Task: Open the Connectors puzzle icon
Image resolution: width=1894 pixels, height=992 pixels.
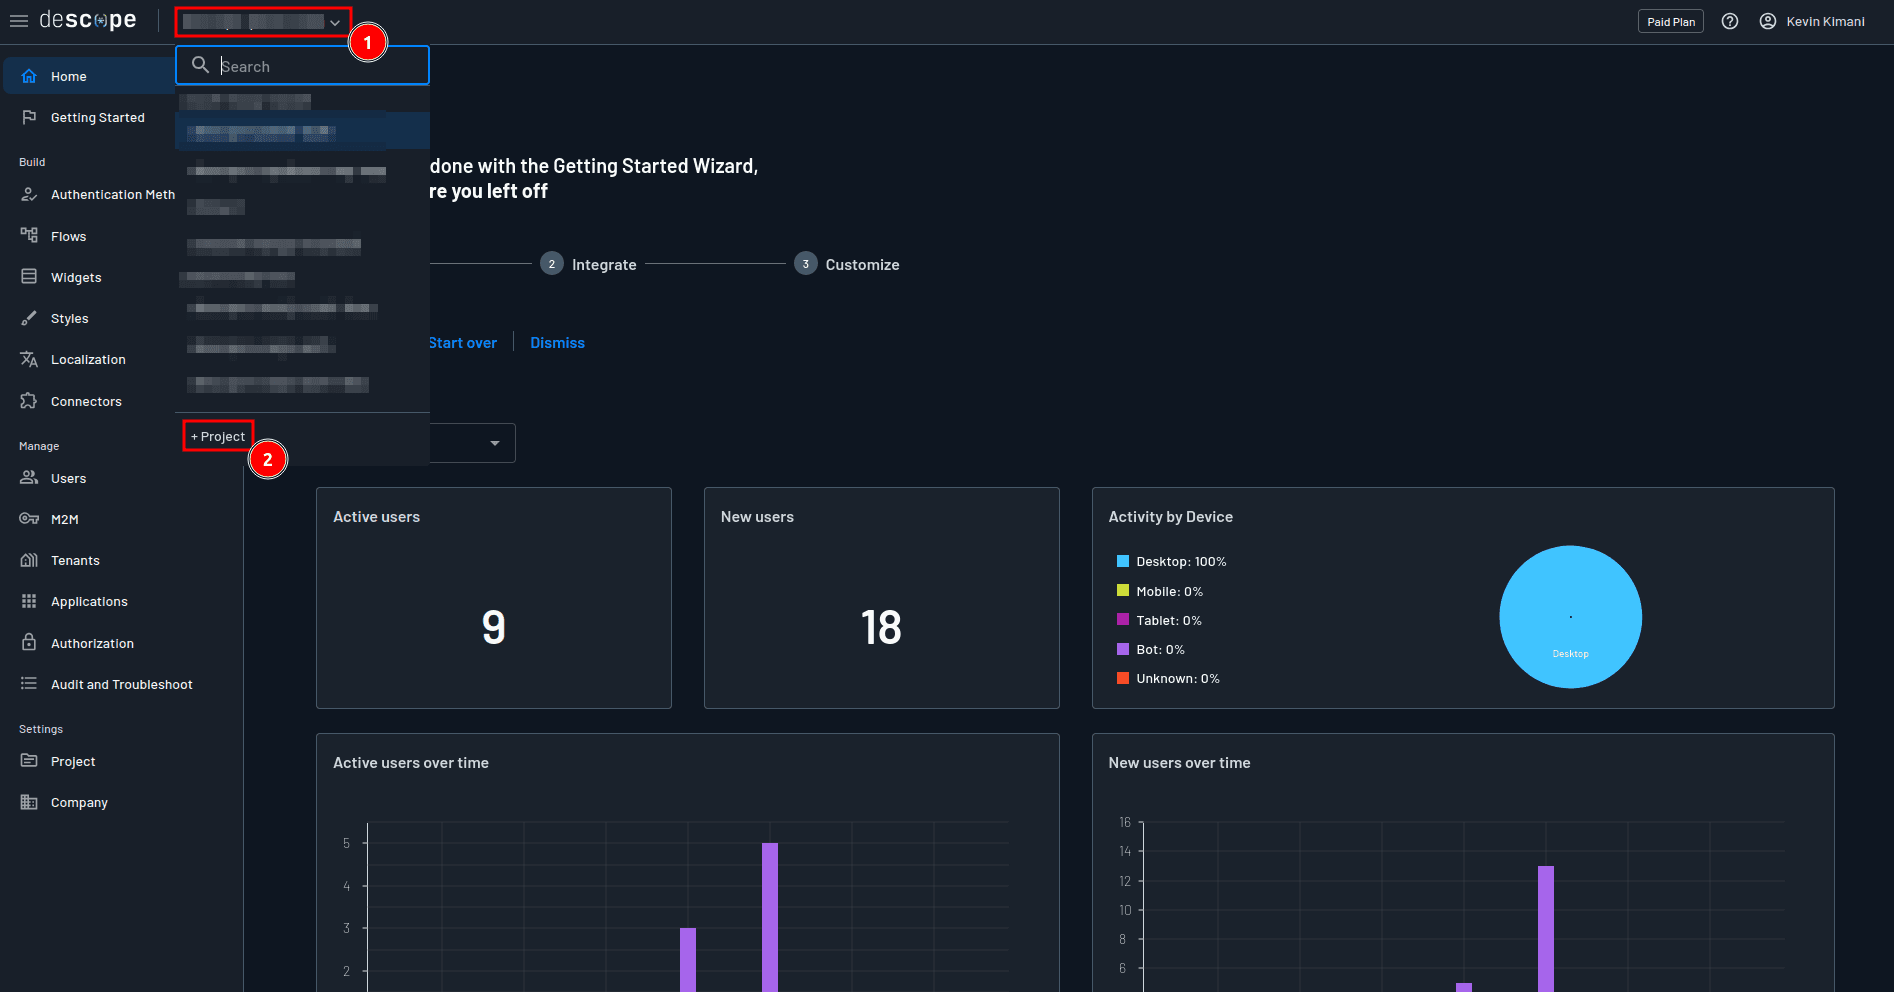Action: pos(29,401)
